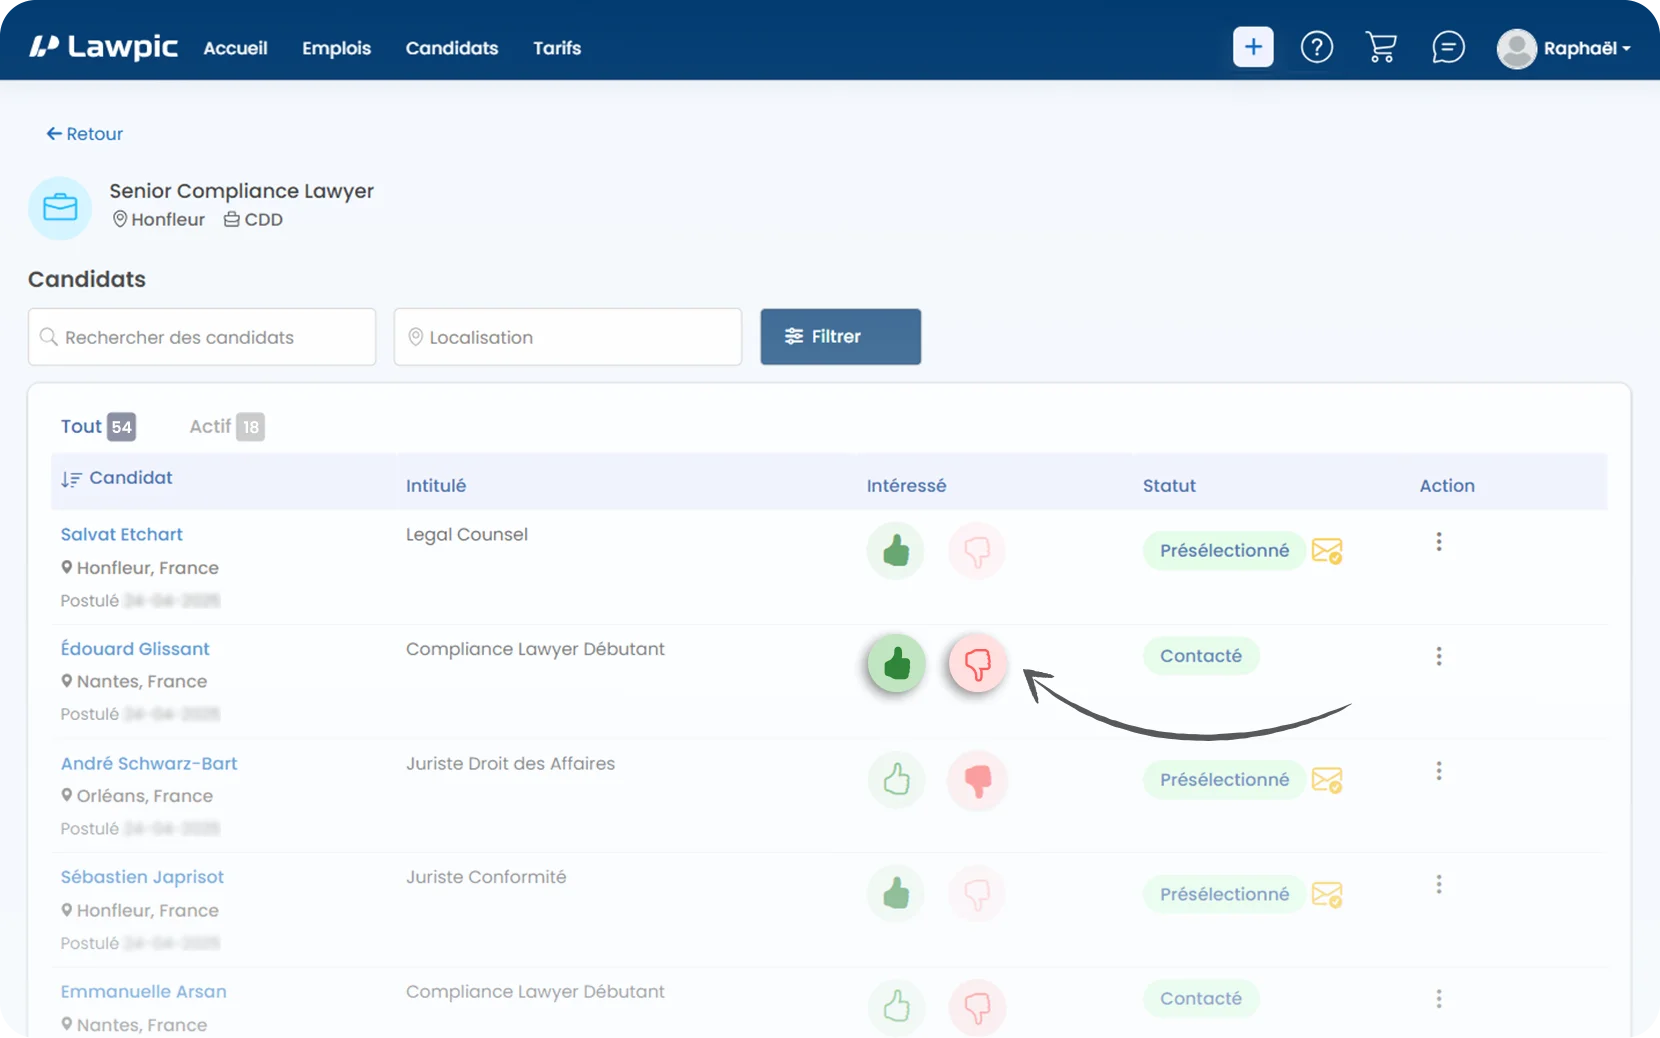Viewport: 1660px width, 1038px height.
Task: Open the help question mark icon
Action: (1317, 47)
